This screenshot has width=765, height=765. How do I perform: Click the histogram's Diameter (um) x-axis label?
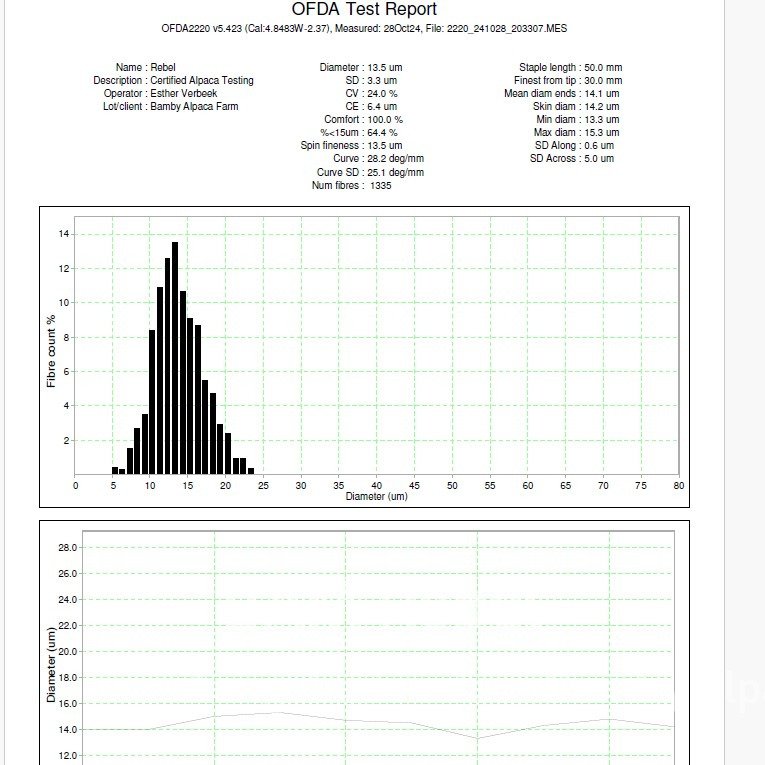376,496
